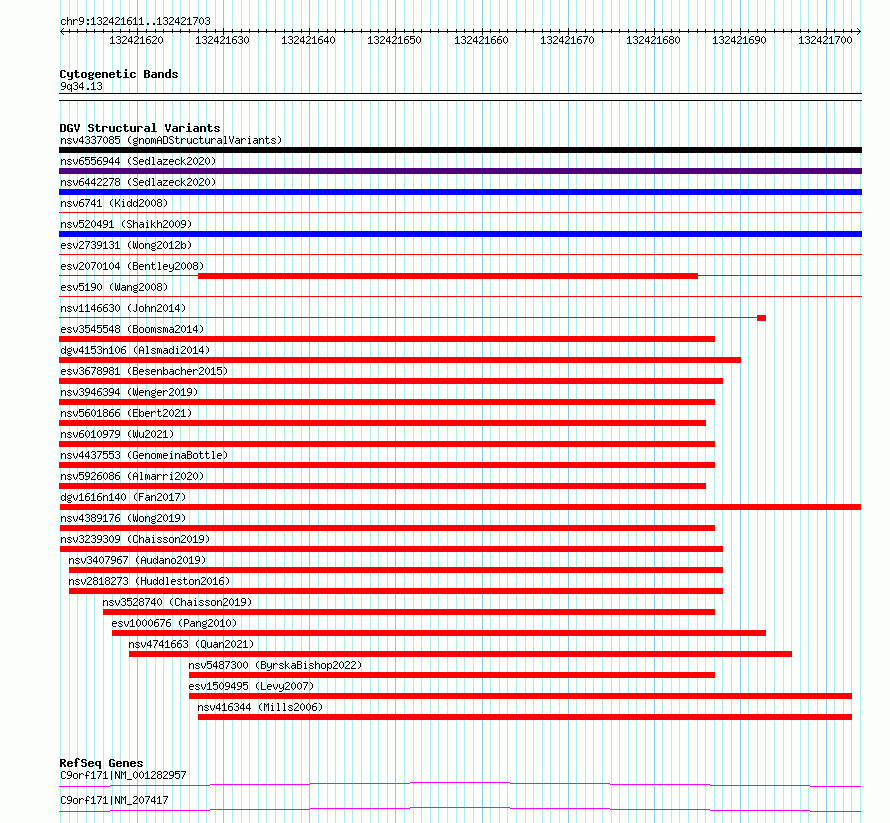
Task: Click nsv3407967 (Audano2019) label
Action: pyautogui.click(x=137, y=560)
